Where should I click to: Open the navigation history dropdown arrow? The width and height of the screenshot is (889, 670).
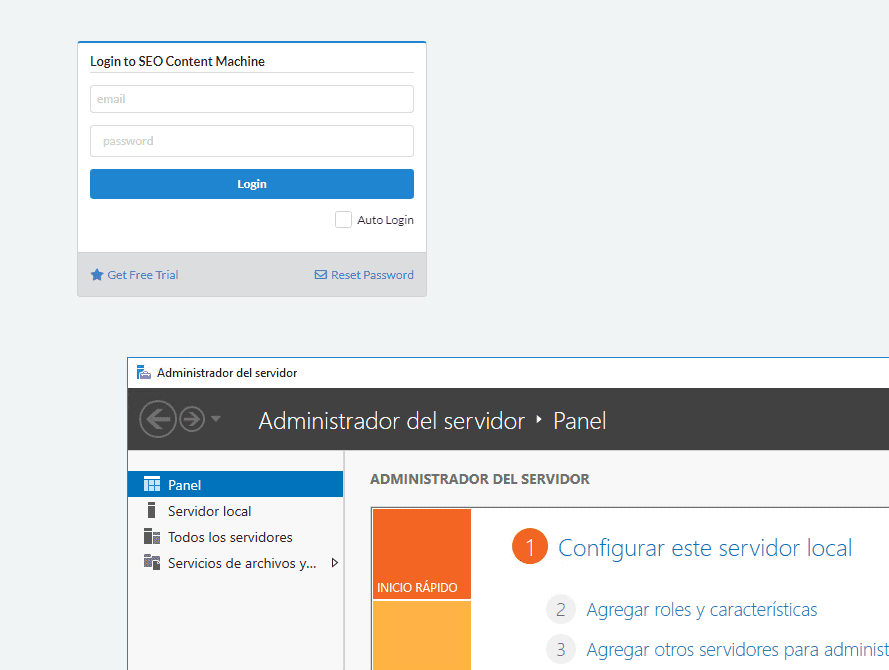[215, 419]
